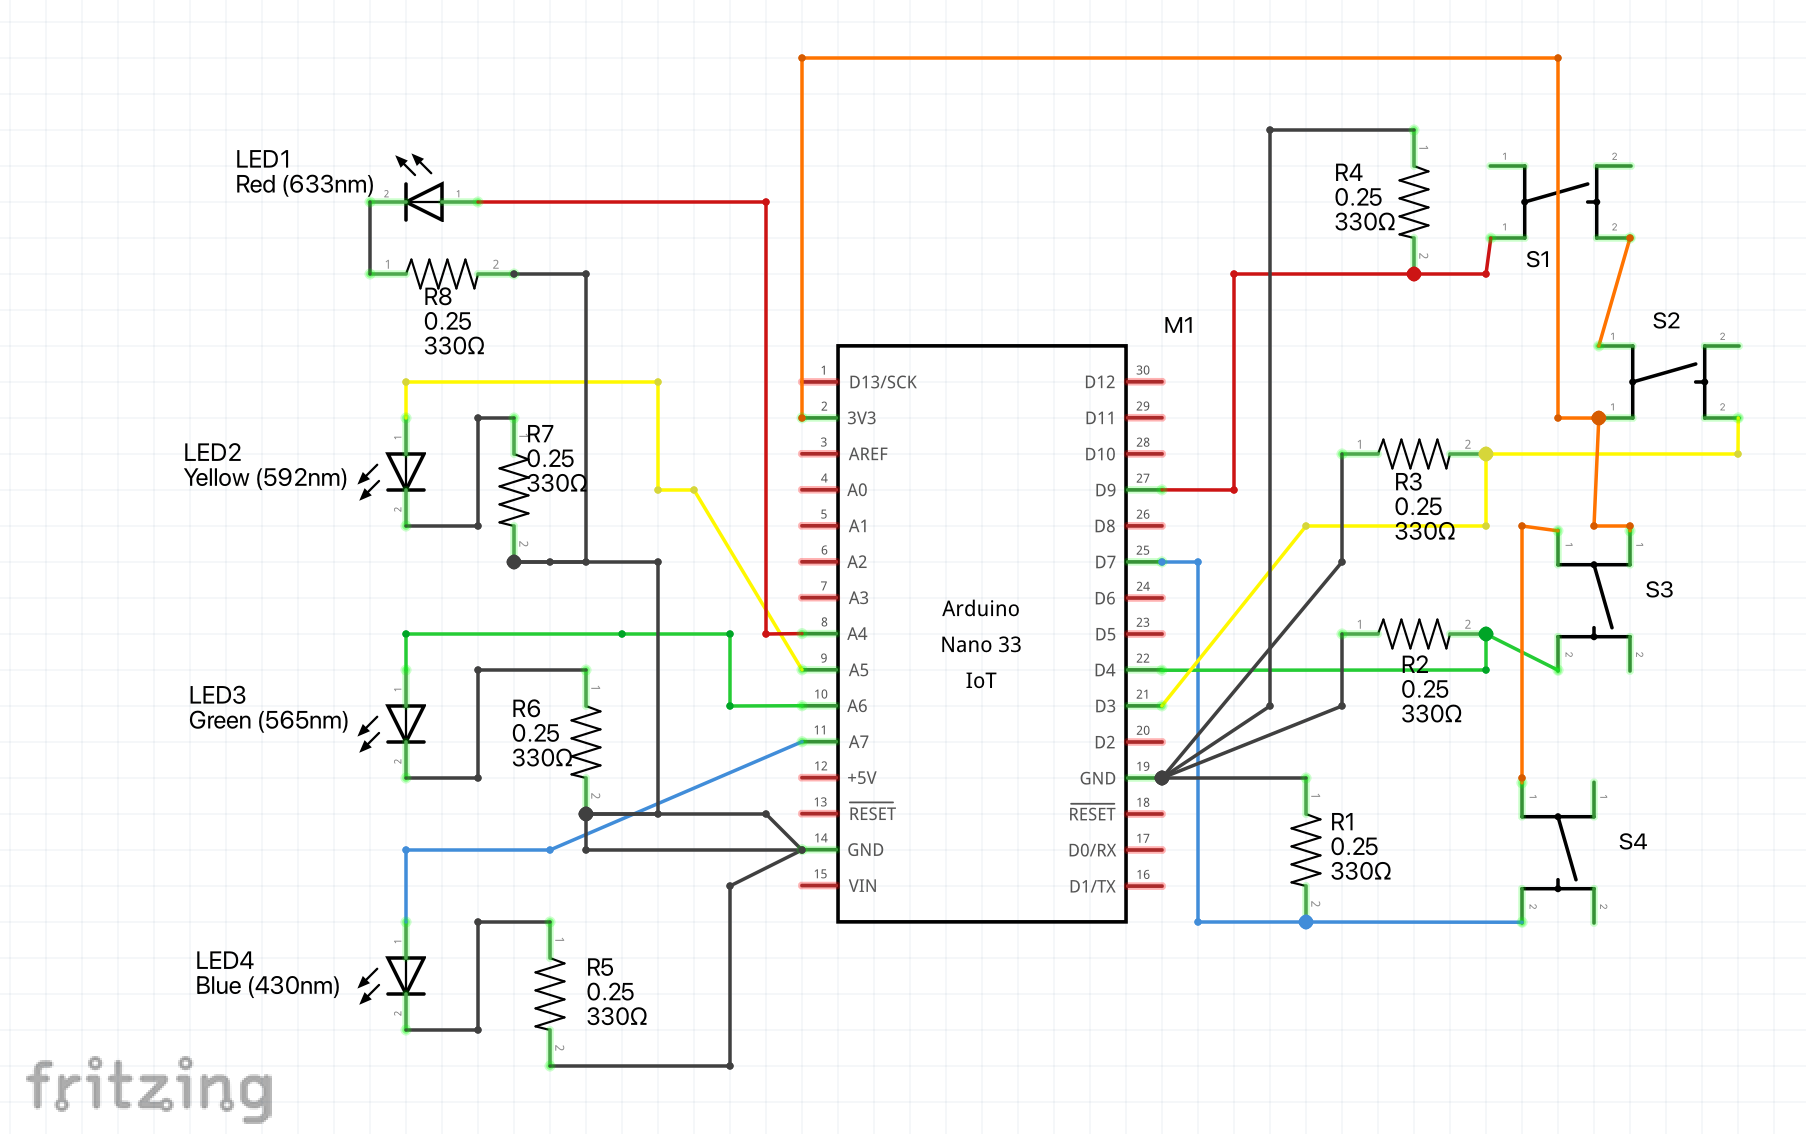The height and width of the screenshot is (1134, 1806).
Task: Click the D7 pin label
Action: click(1105, 562)
